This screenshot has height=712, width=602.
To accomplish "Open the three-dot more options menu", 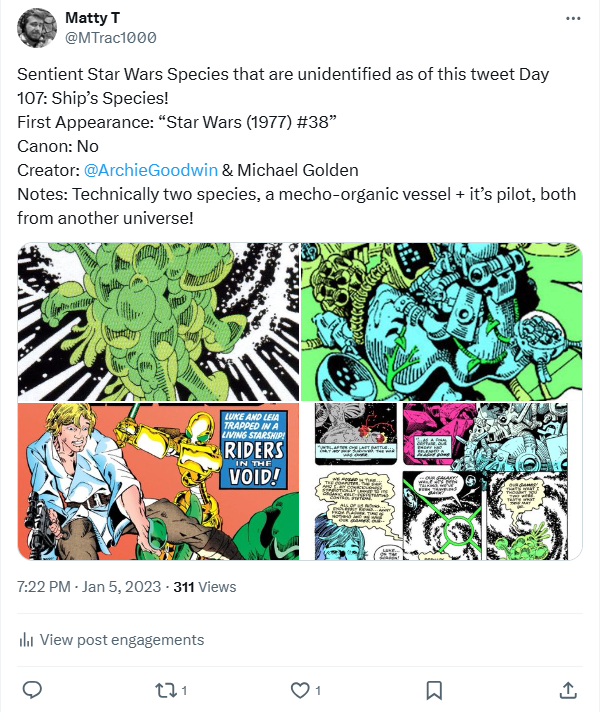I will click(572, 19).
